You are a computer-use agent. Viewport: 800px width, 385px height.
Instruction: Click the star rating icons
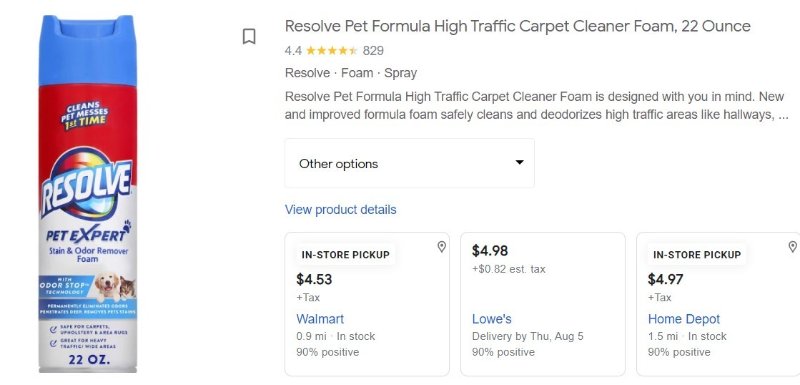coord(332,50)
